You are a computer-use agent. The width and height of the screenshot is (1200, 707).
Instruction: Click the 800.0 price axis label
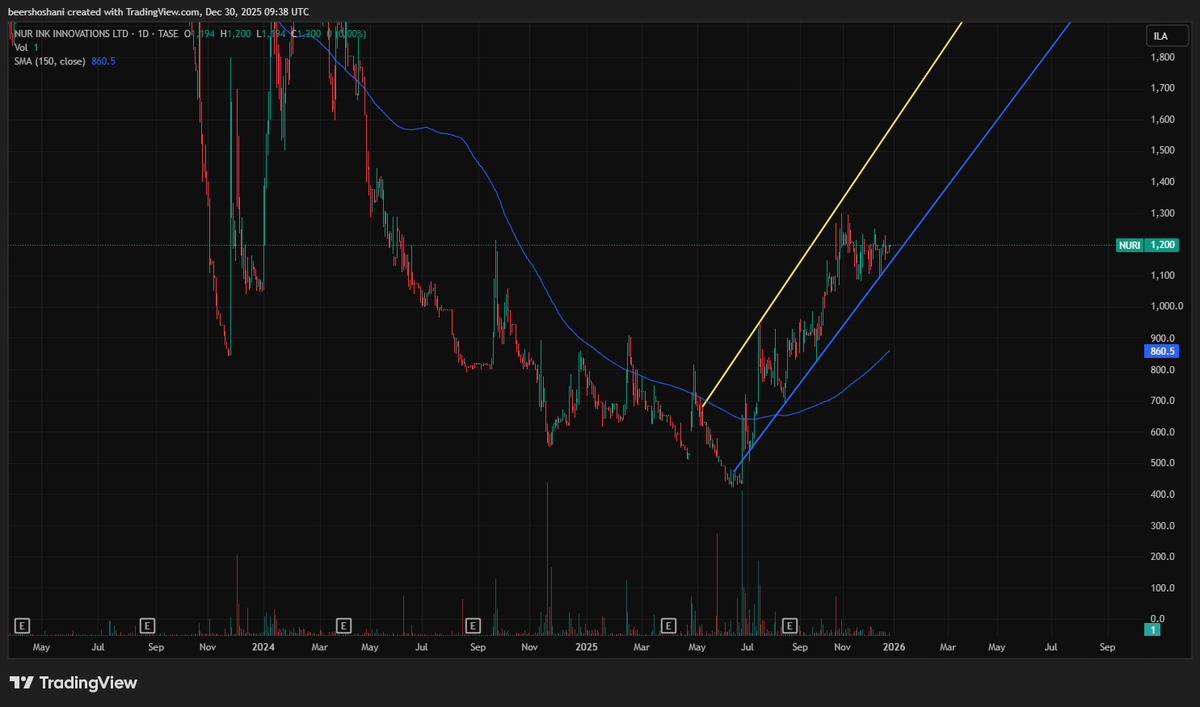coord(1162,370)
